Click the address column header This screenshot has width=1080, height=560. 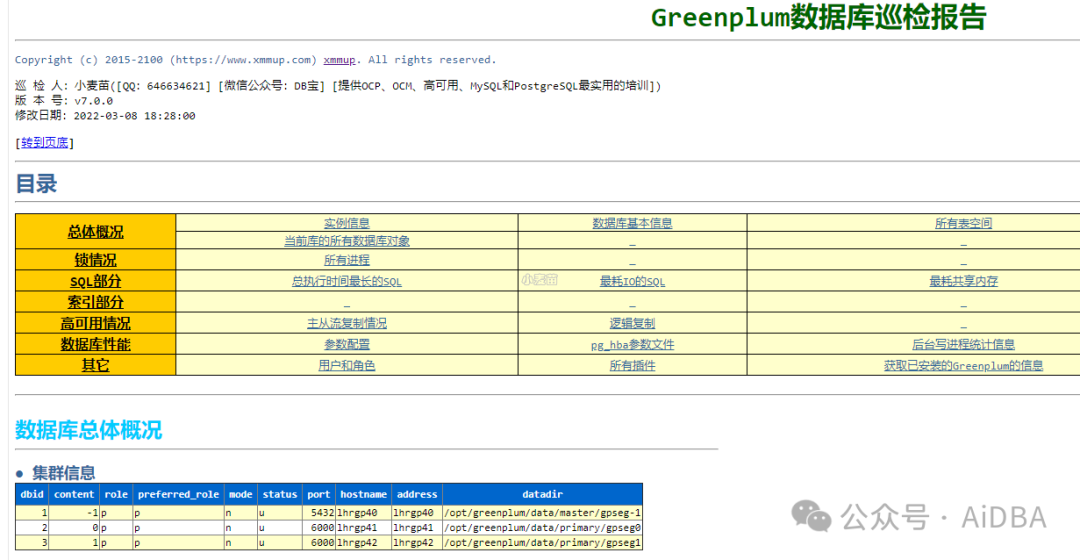[x=417, y=495]
